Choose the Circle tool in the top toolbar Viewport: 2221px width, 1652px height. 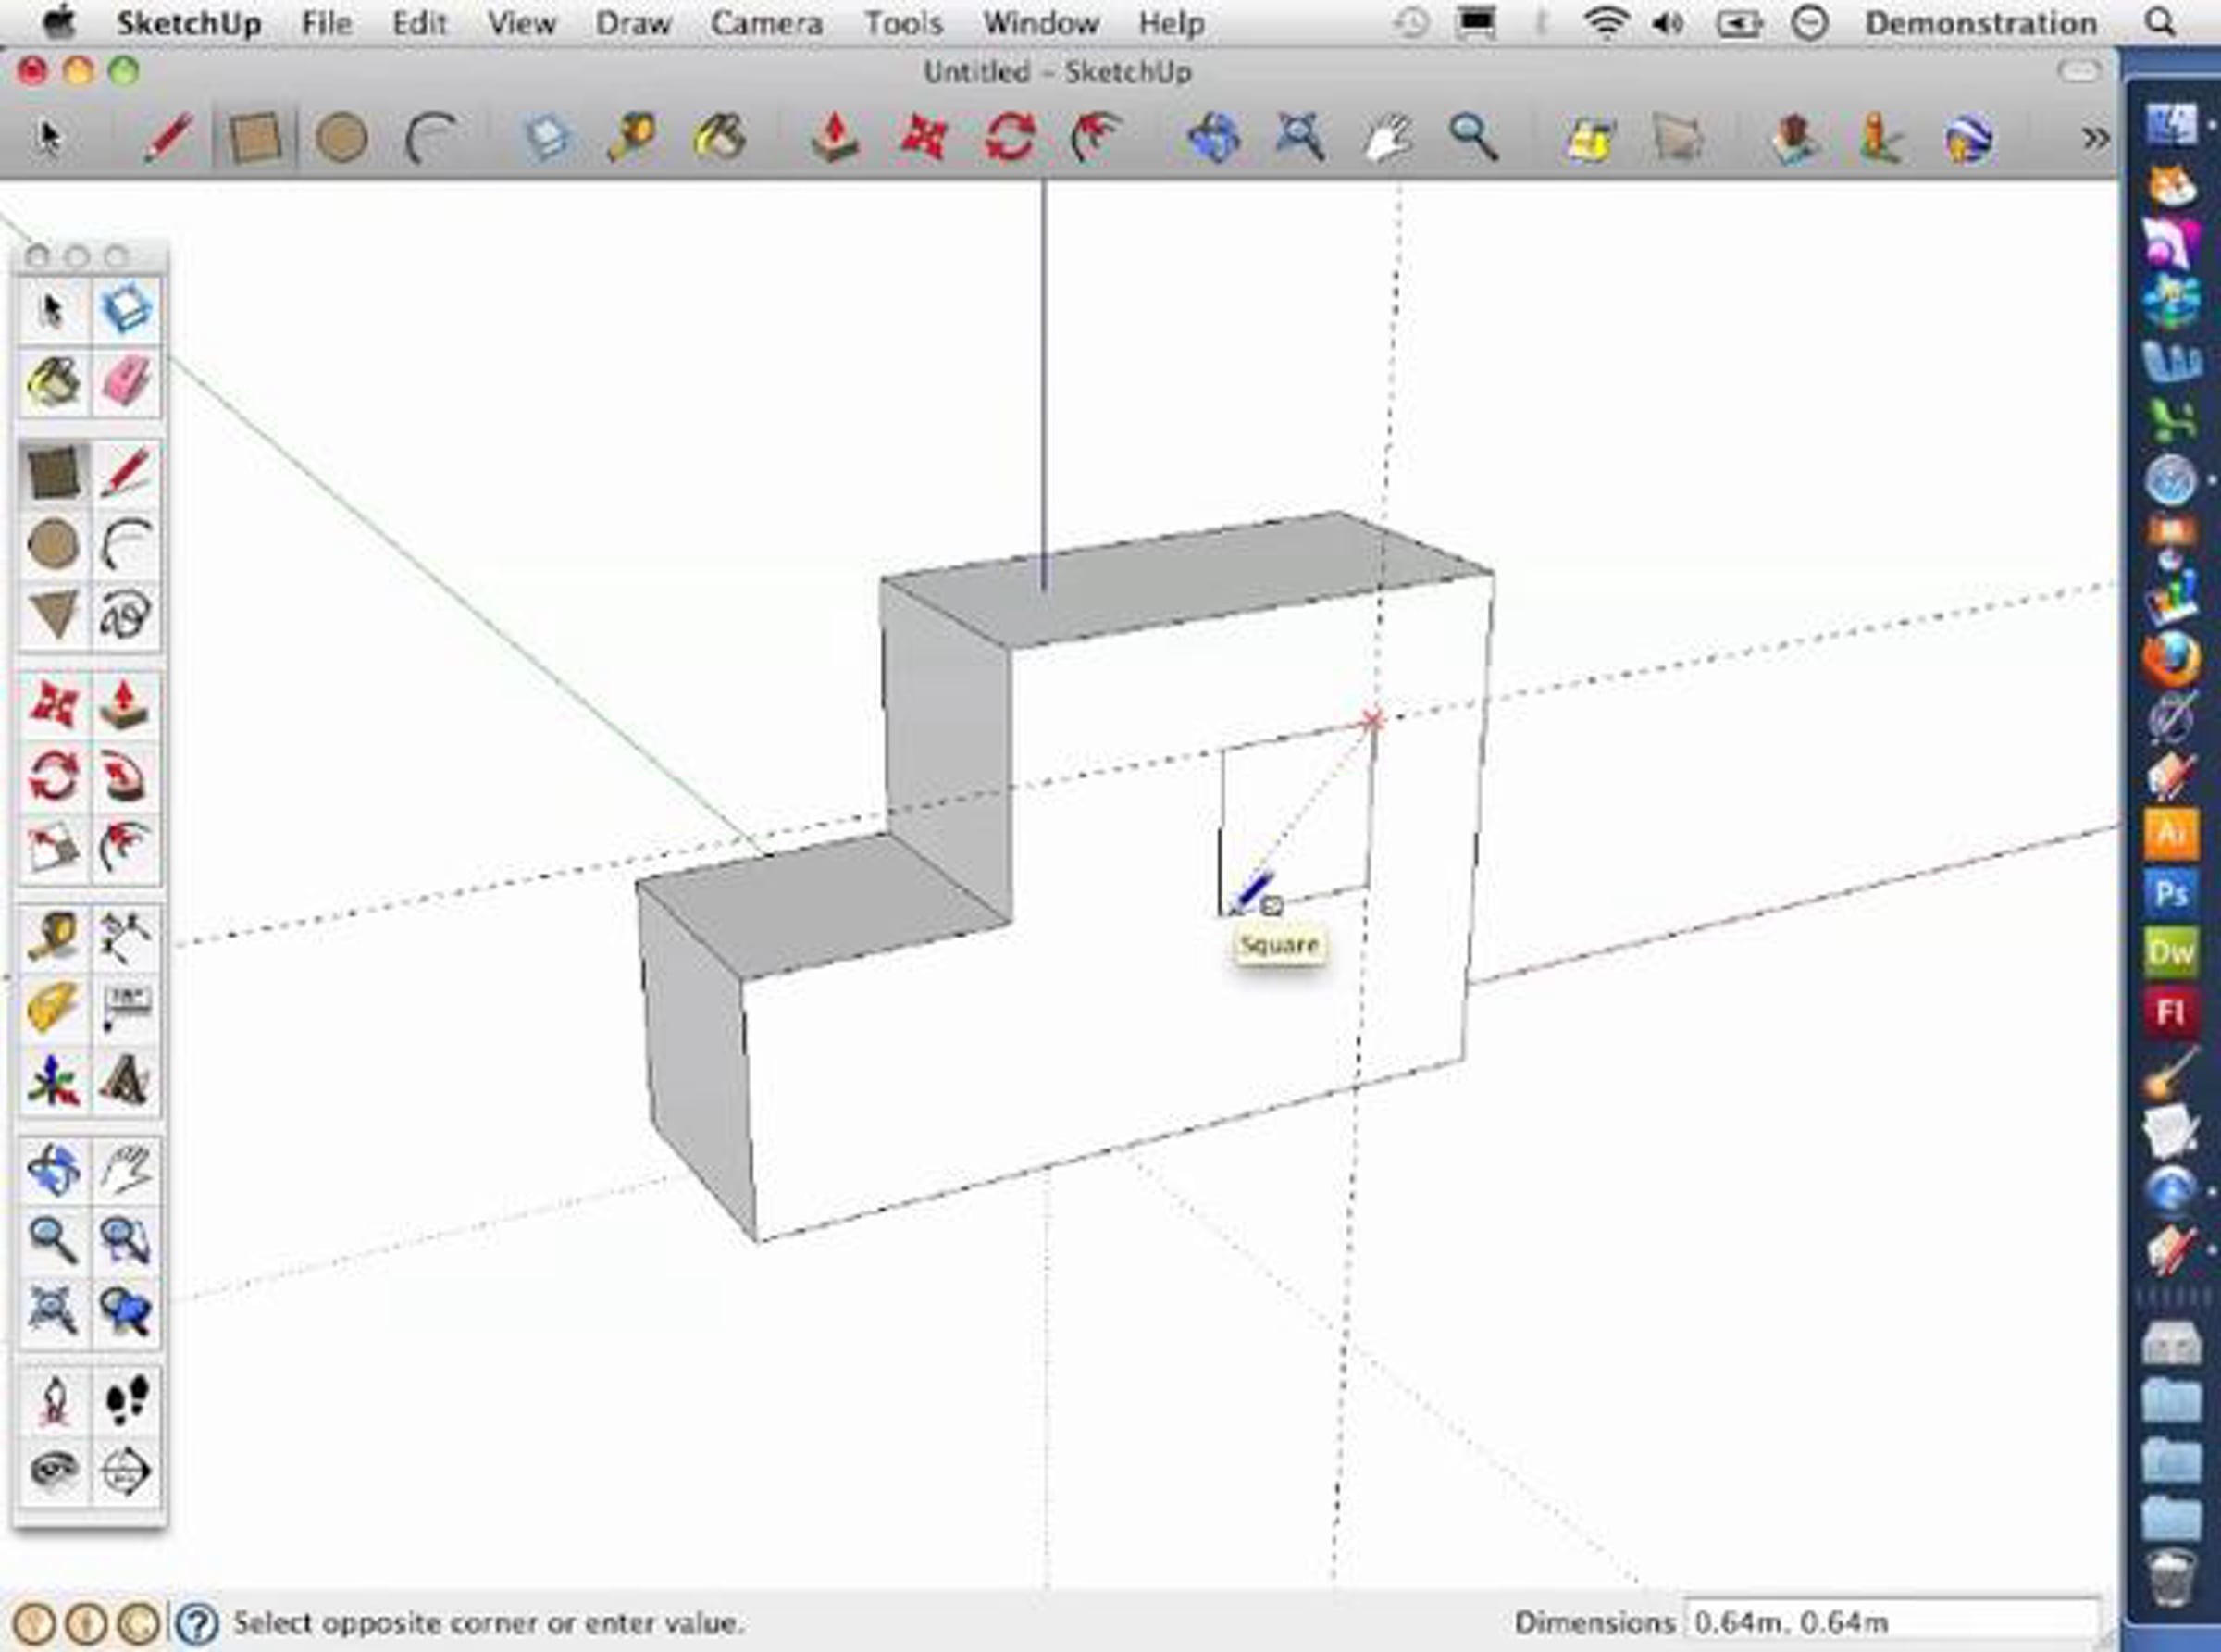341,137
